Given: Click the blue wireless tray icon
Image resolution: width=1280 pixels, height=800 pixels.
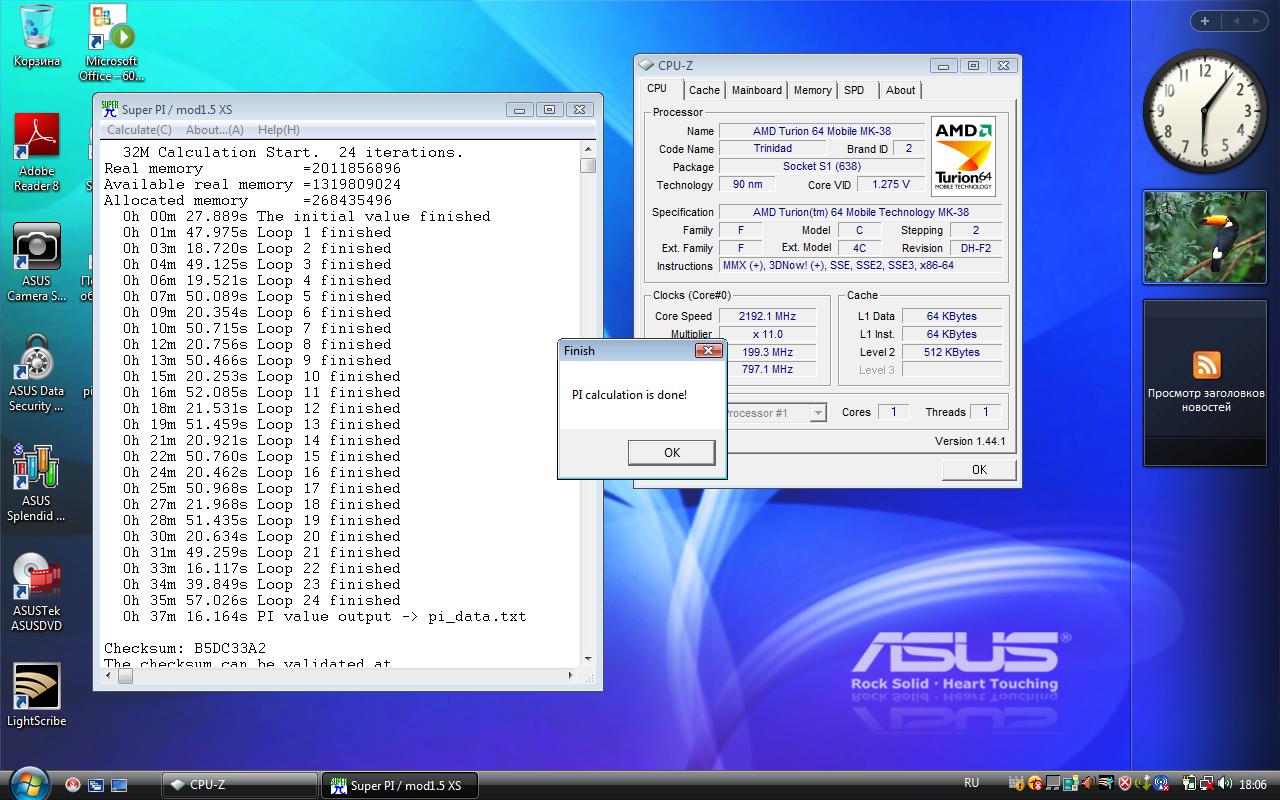Looking at the screenshot, I should coord(1161,784).
